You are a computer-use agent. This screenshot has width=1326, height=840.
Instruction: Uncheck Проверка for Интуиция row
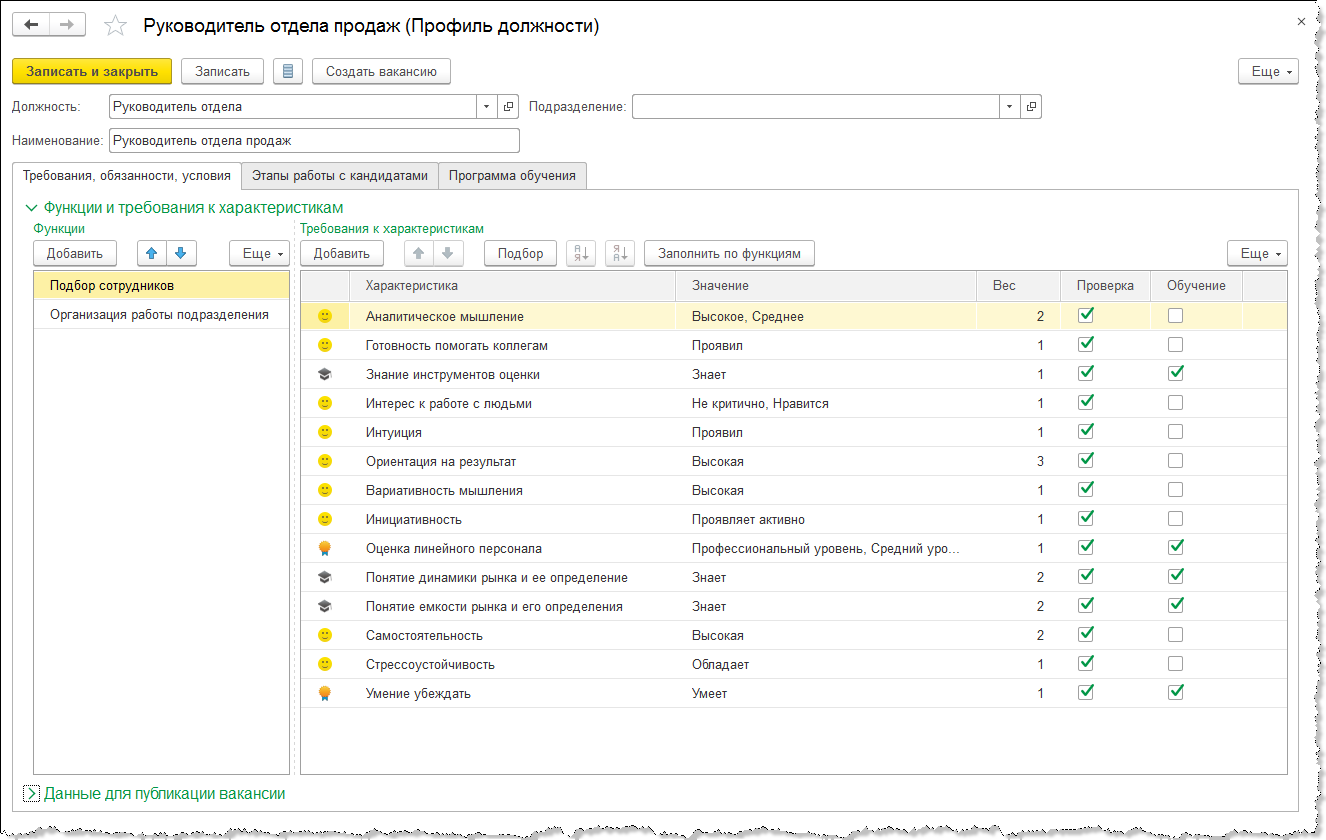(x=1086, y=432)
